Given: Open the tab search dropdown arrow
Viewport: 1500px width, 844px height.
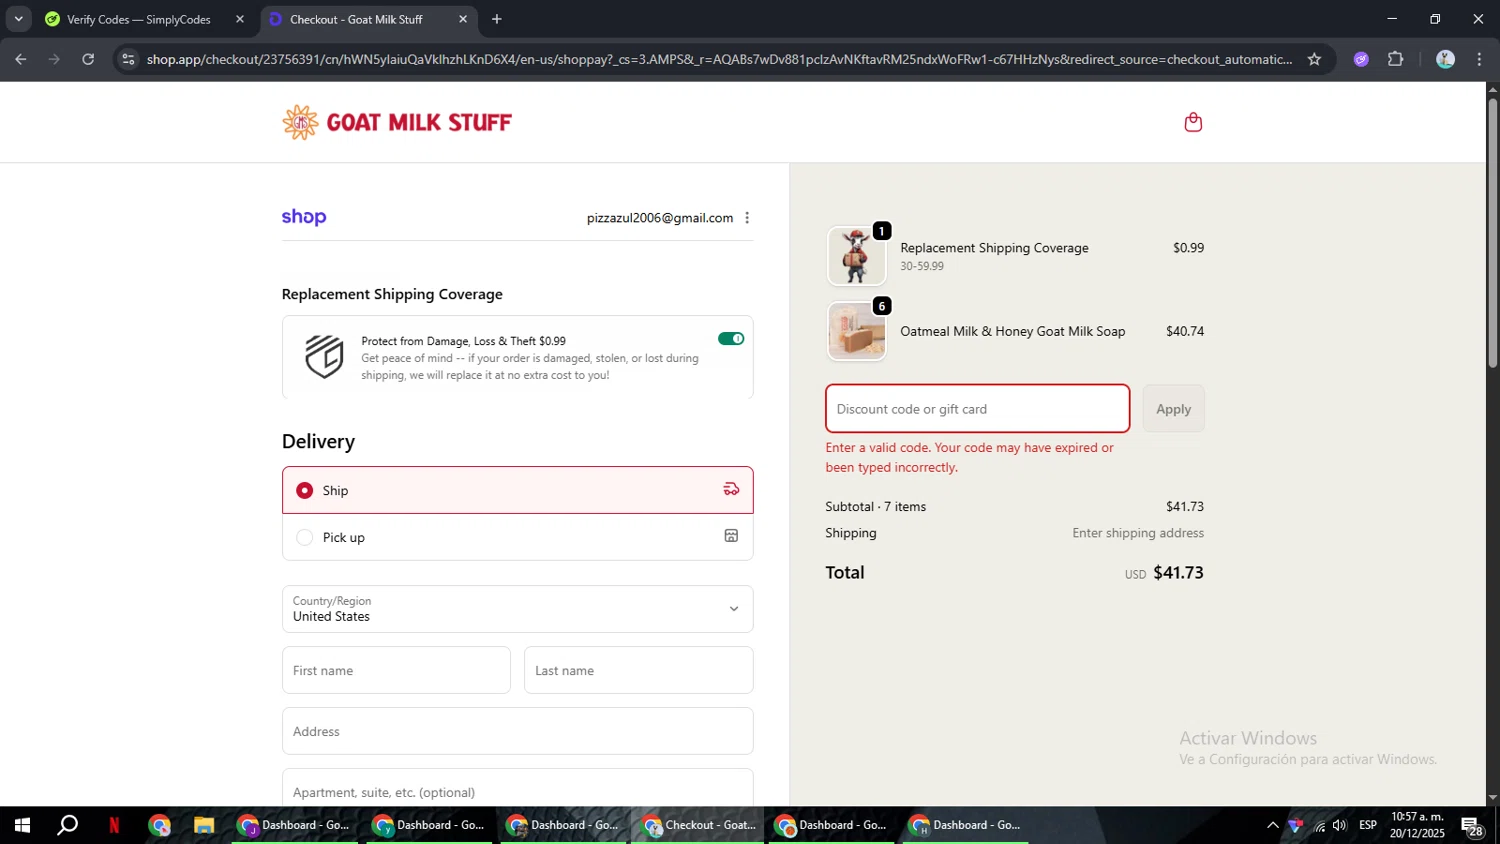Looking at the screenshot, I should click(18, 19).
